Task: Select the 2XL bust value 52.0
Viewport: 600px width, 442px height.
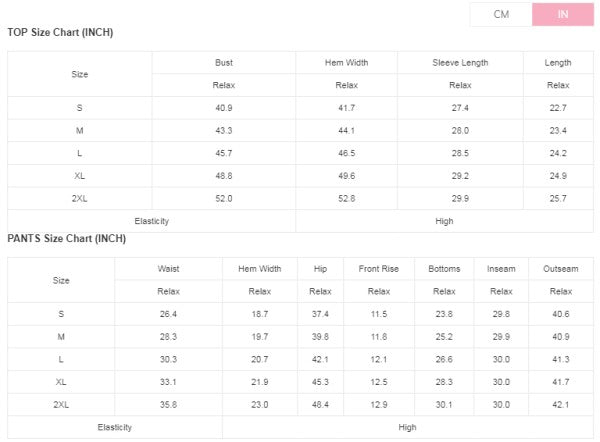Action: [x=224, y=199]
